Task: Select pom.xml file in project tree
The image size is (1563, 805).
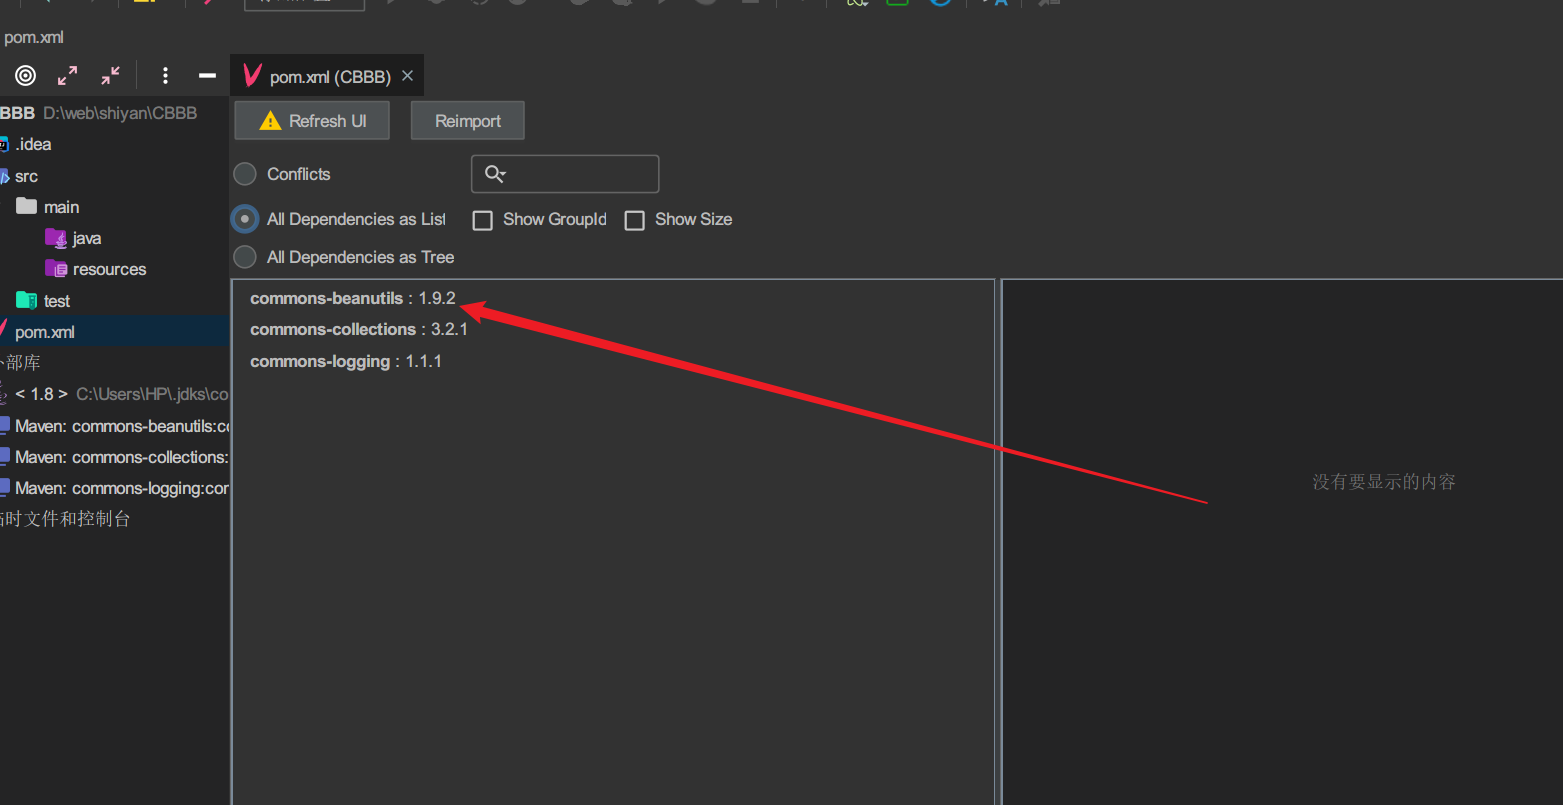Action: pyautogui.click(x=45, y=332)
